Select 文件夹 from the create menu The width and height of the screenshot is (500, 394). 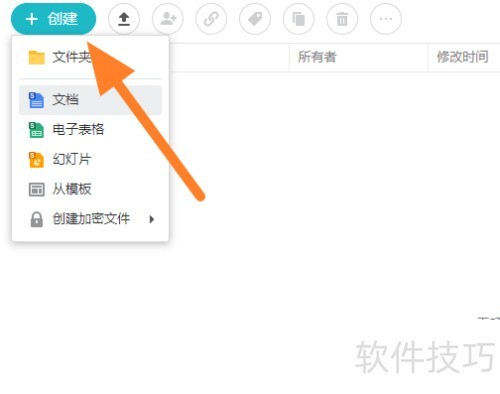pos(90,57)
